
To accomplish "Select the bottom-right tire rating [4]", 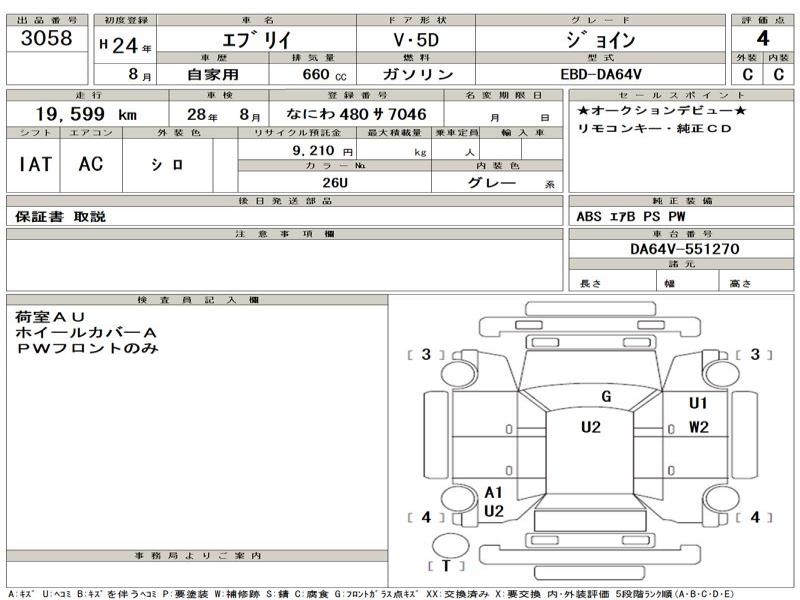I will pyautogui.click(x=755, y=517).
